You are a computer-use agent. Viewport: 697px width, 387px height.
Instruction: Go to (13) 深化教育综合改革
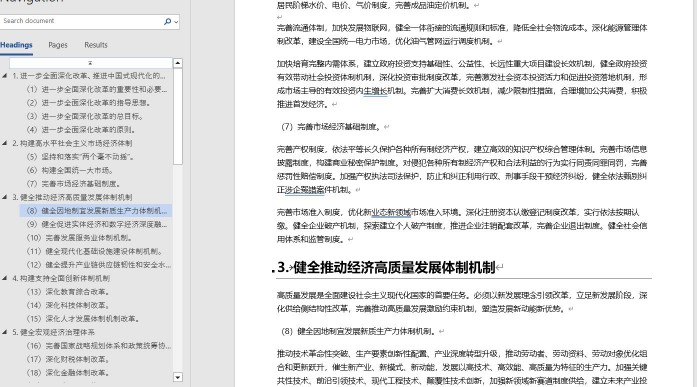pos(68,292)
